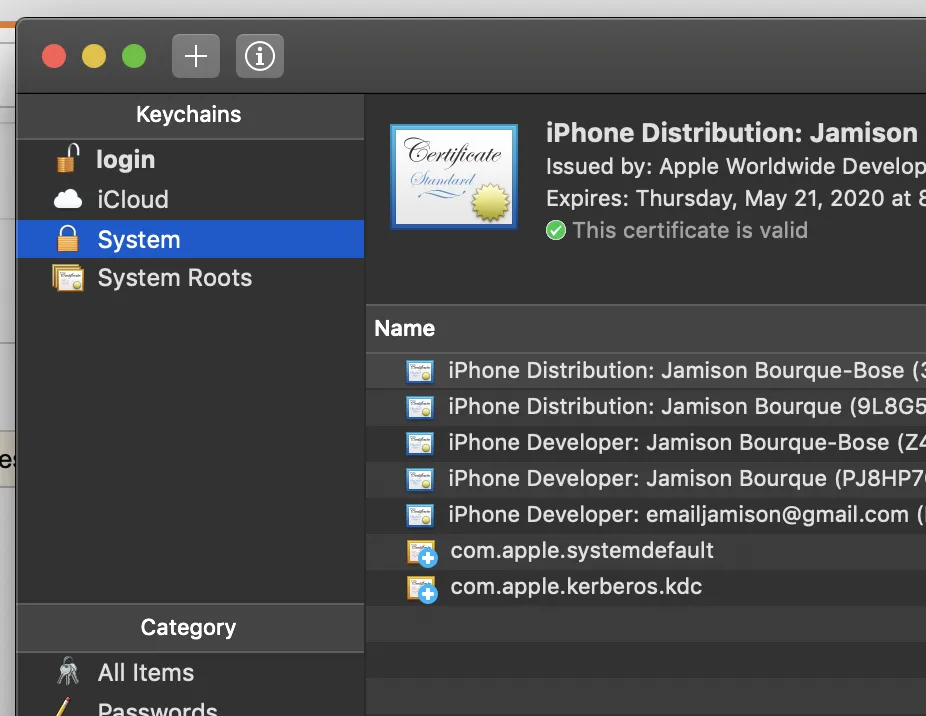Click the This certificate is valid text
926x716 pixels.
coord(690,230)
